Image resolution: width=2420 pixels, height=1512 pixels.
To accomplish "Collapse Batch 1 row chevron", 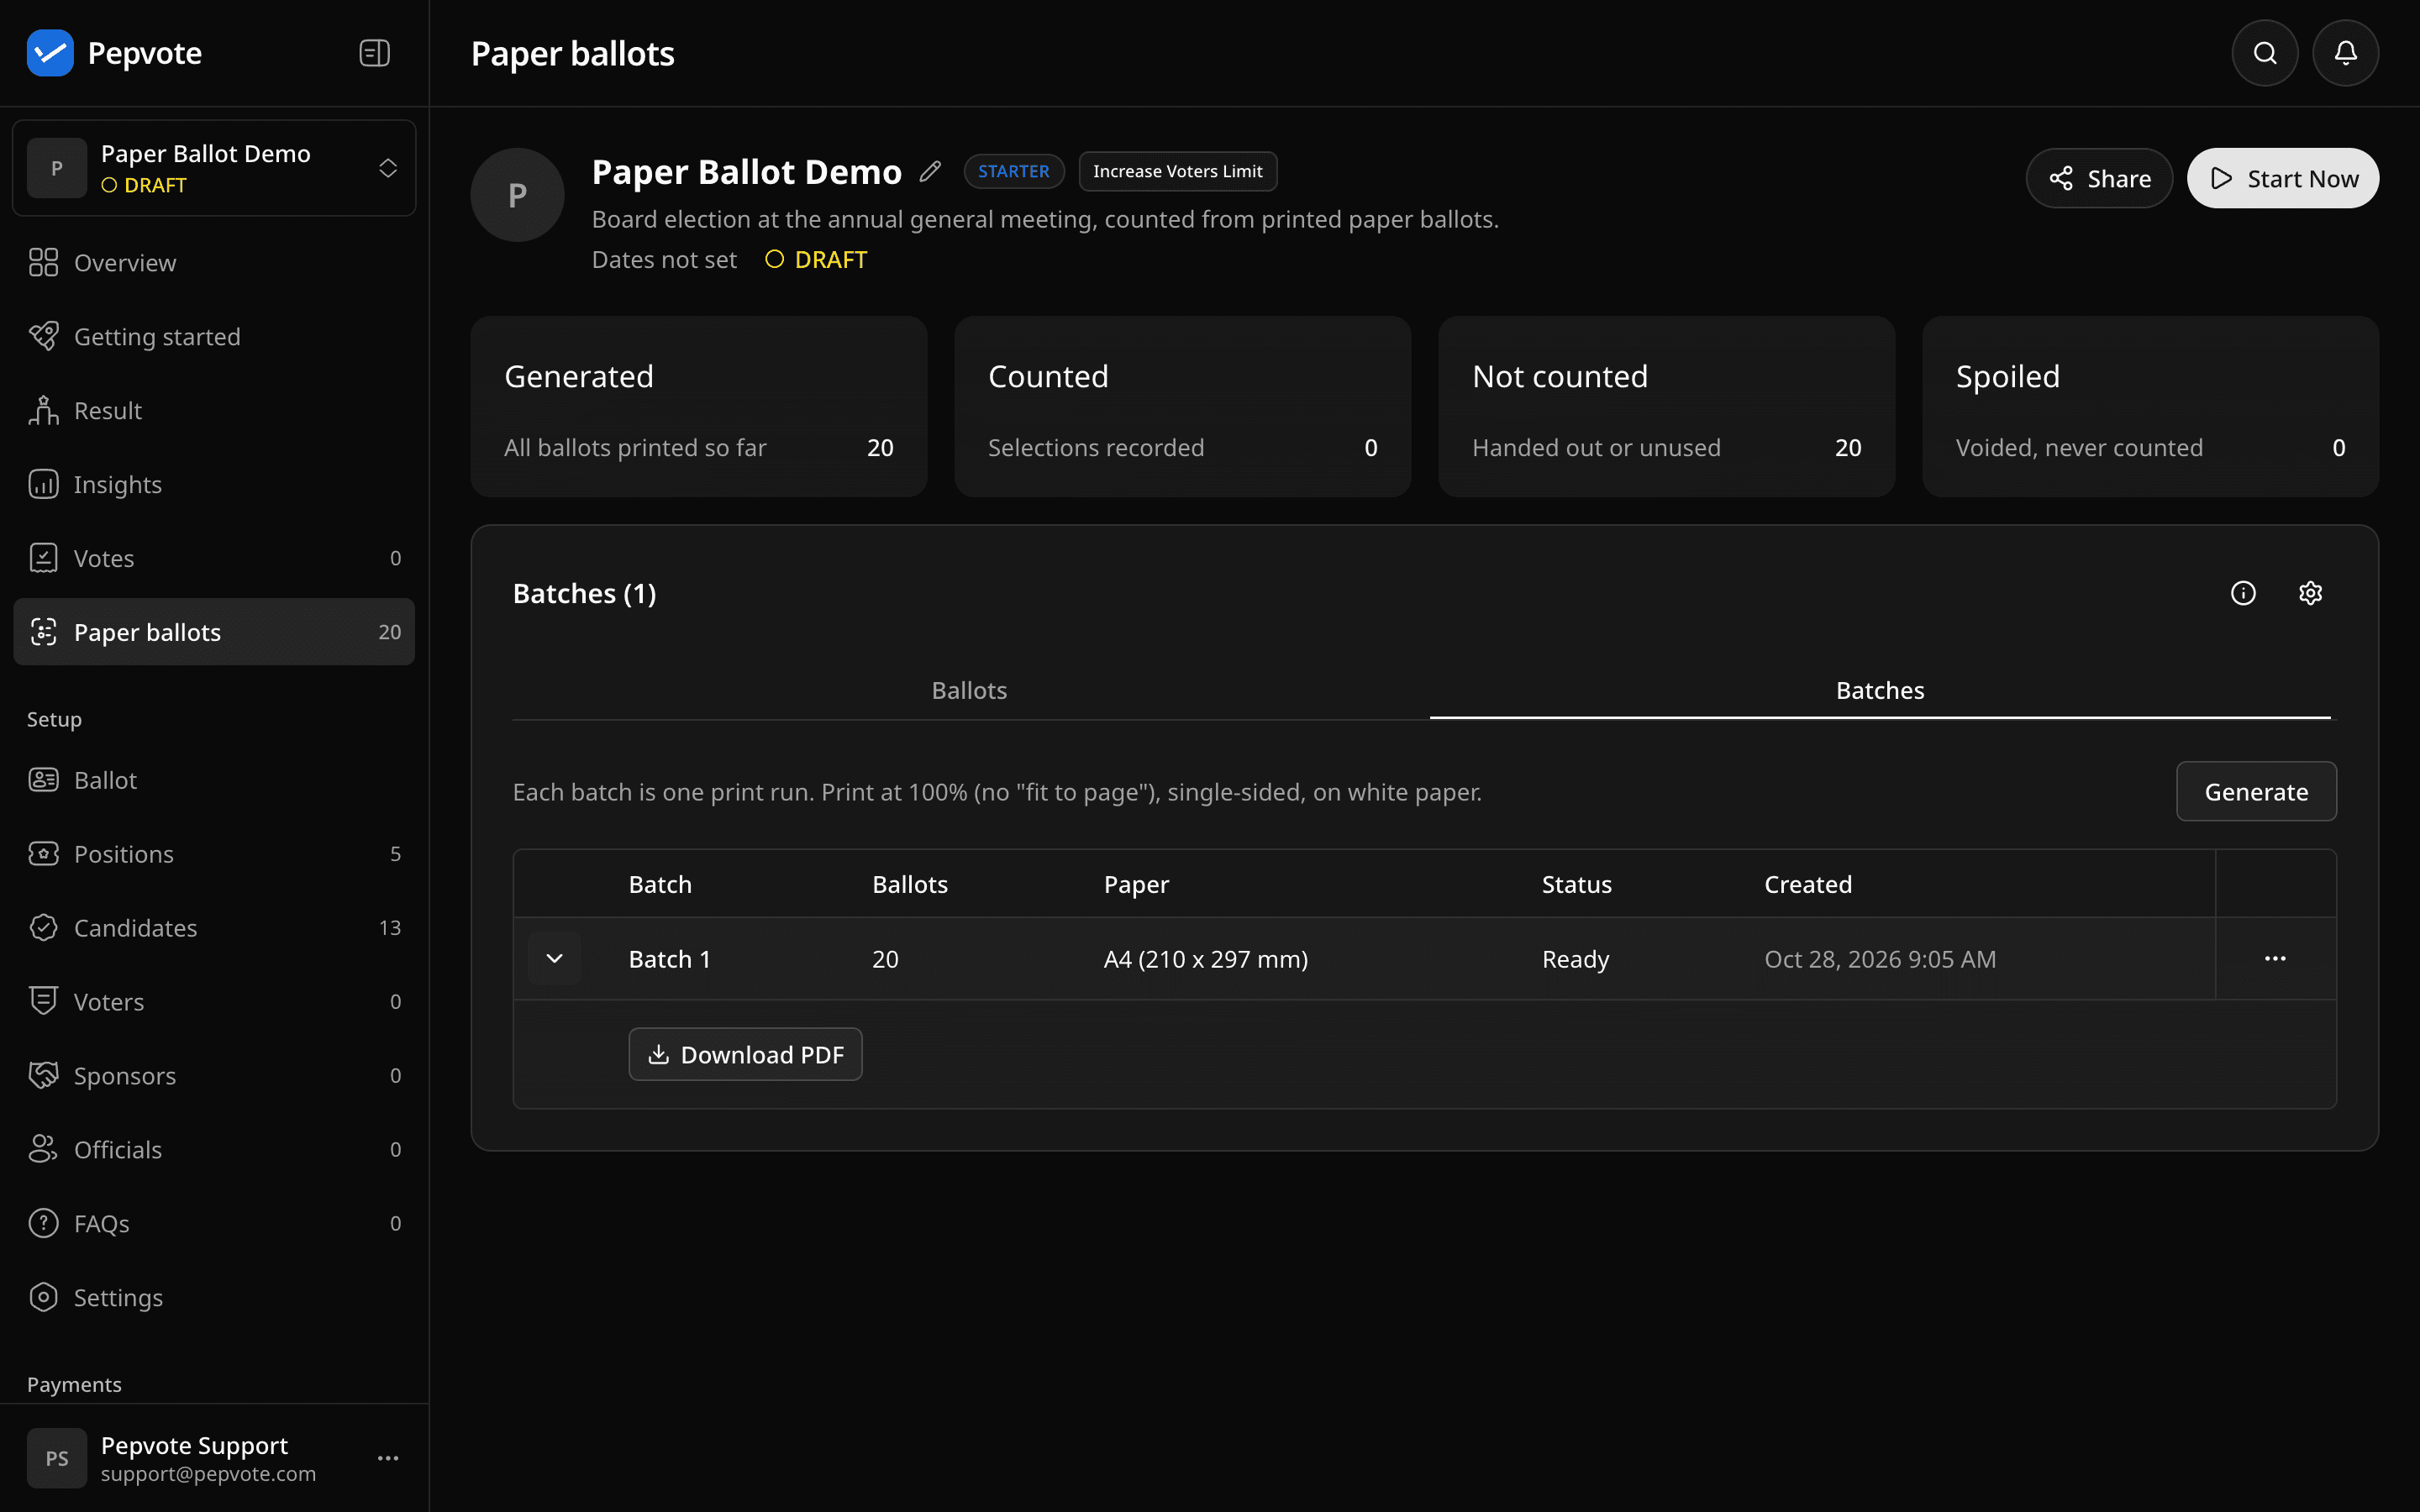I will 555,959.
